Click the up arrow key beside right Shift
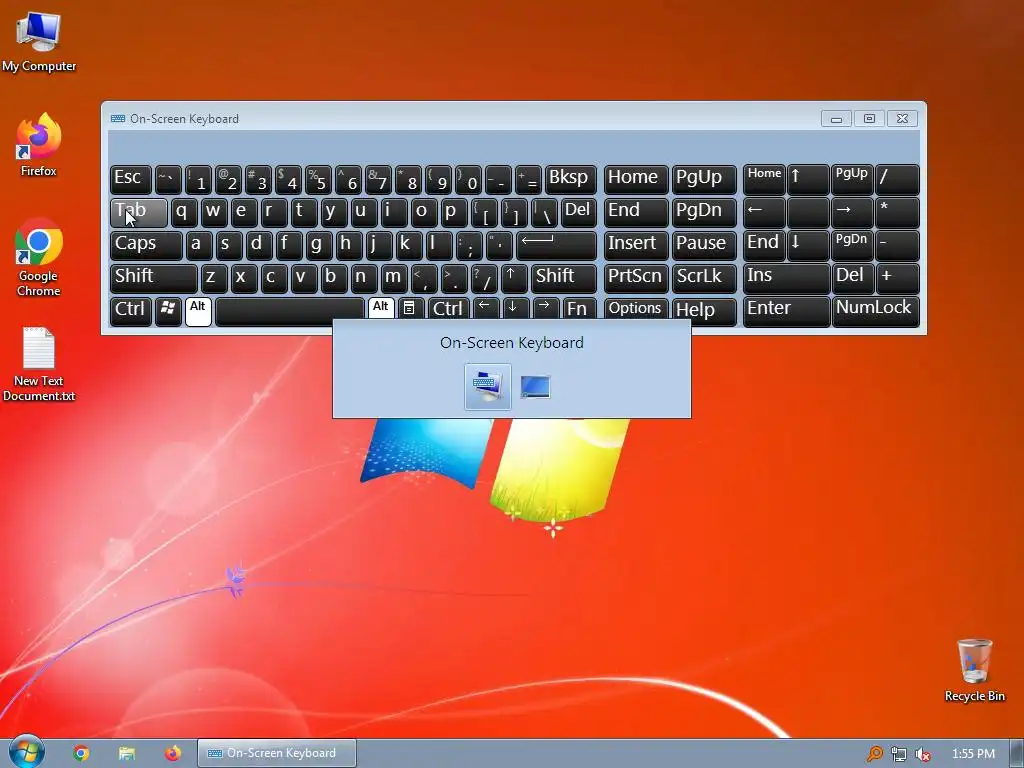Image resolution: width=1024 pixels, height=768 pixels. [513, 278]
